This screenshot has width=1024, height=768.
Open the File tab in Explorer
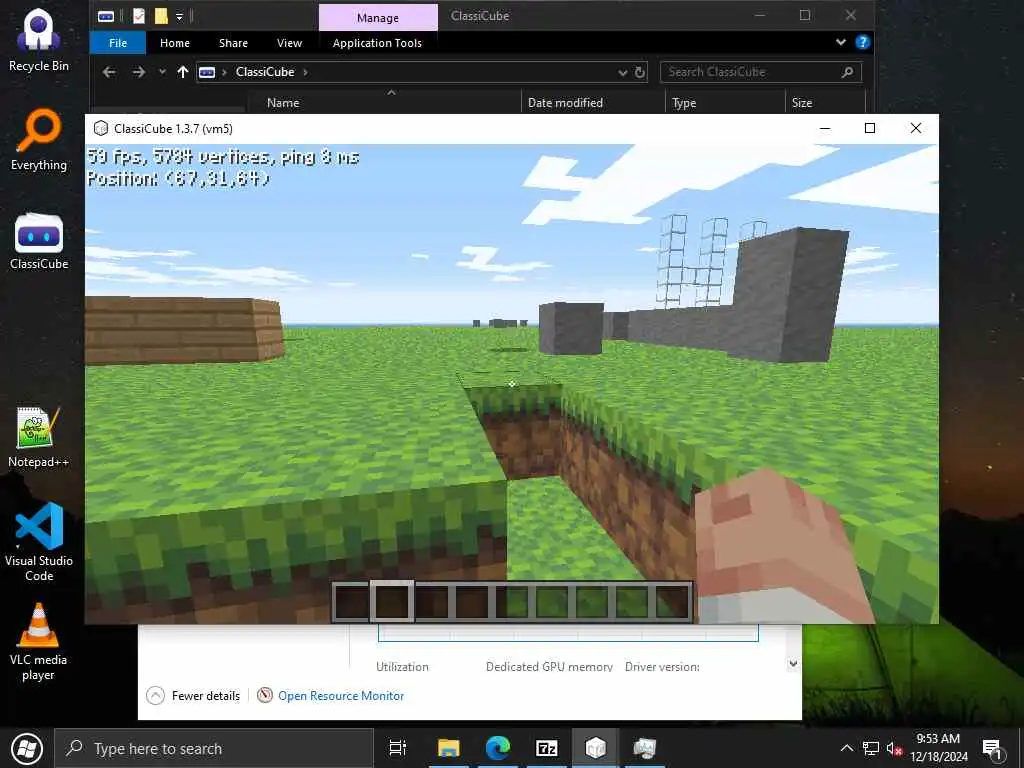pyautogui.click(x=118, y=43)
